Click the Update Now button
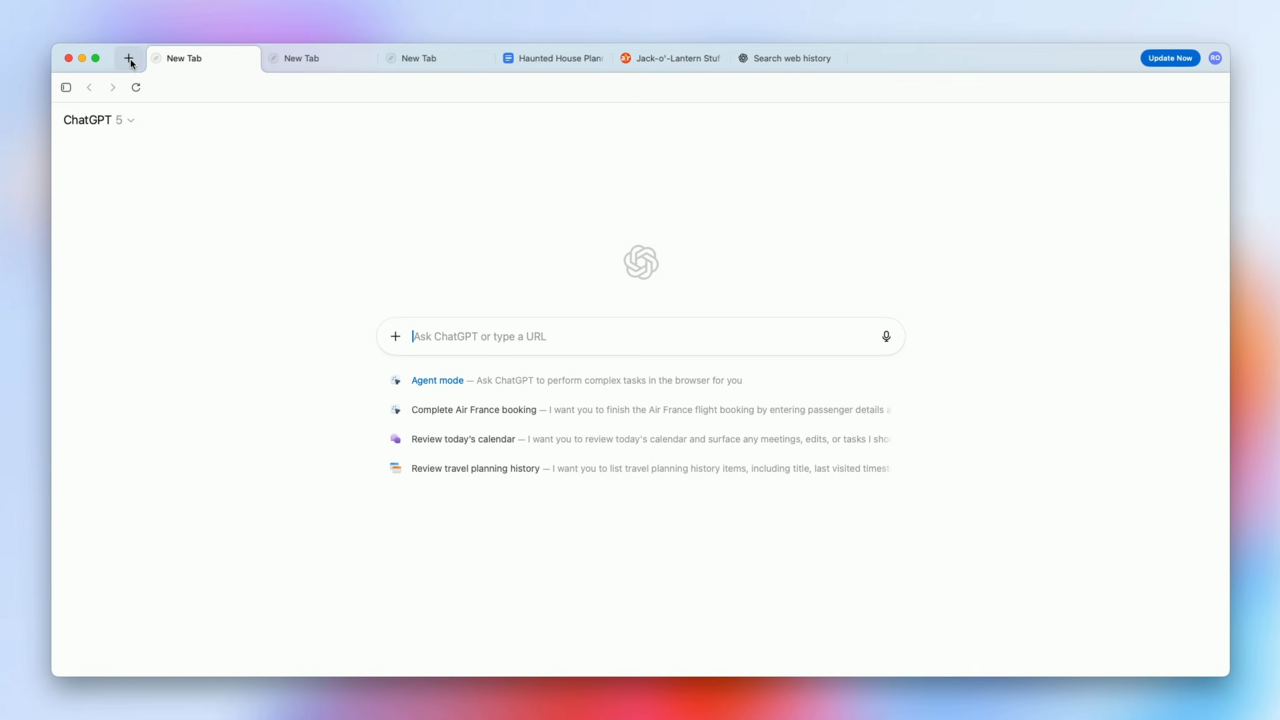The width and height of the screenshot is (1280, 720). click(x=1170, y=58)
